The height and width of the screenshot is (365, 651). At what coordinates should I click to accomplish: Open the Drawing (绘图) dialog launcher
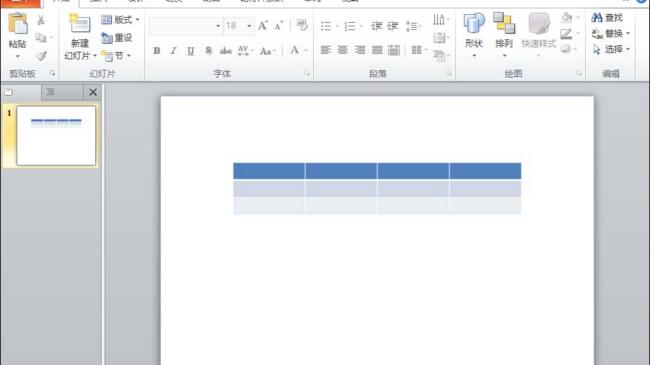[579, 74]
